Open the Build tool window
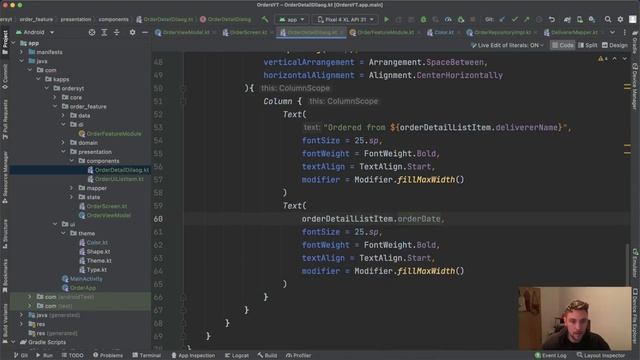 267,356
